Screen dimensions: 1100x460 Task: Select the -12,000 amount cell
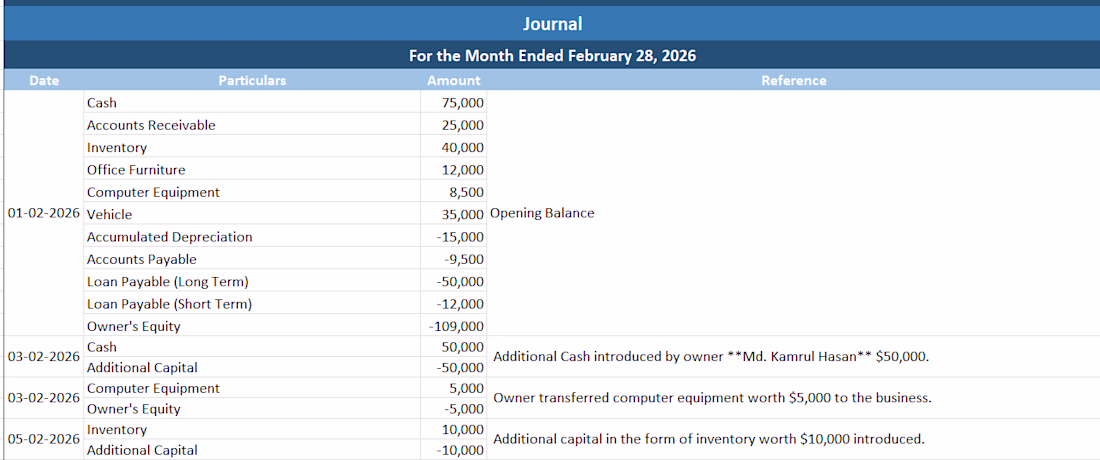(x=453, y=304)
